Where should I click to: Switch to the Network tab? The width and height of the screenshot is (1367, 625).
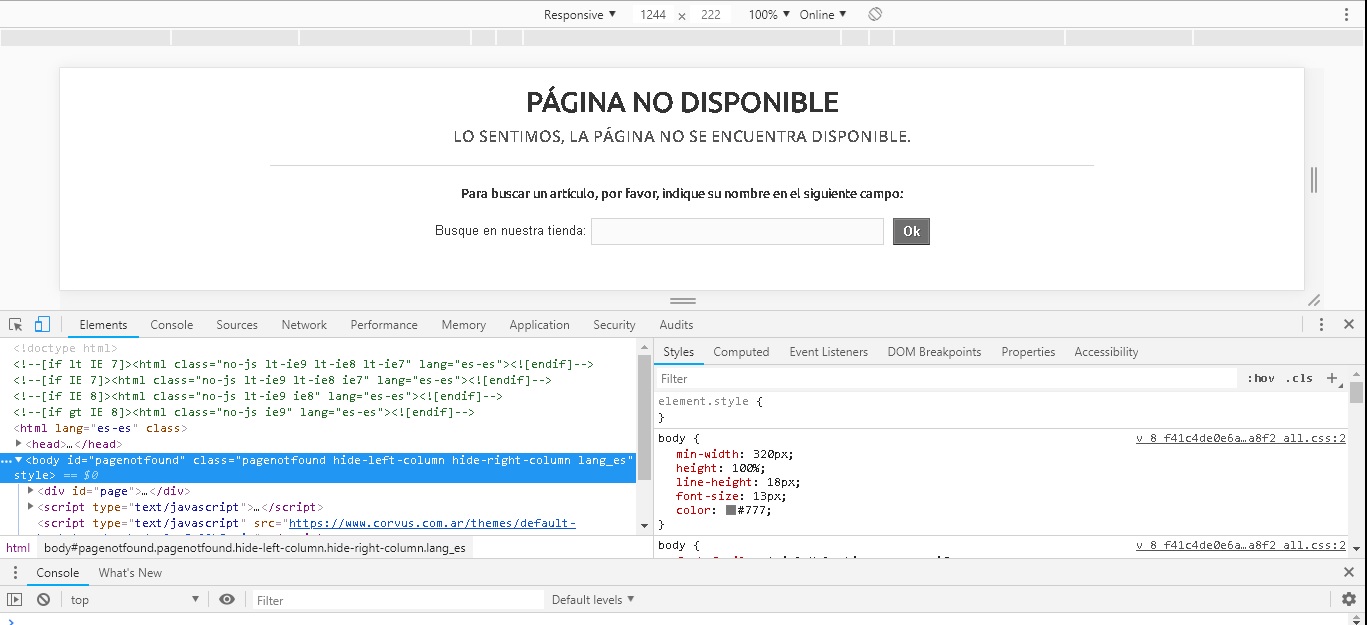tap(304, 325)
